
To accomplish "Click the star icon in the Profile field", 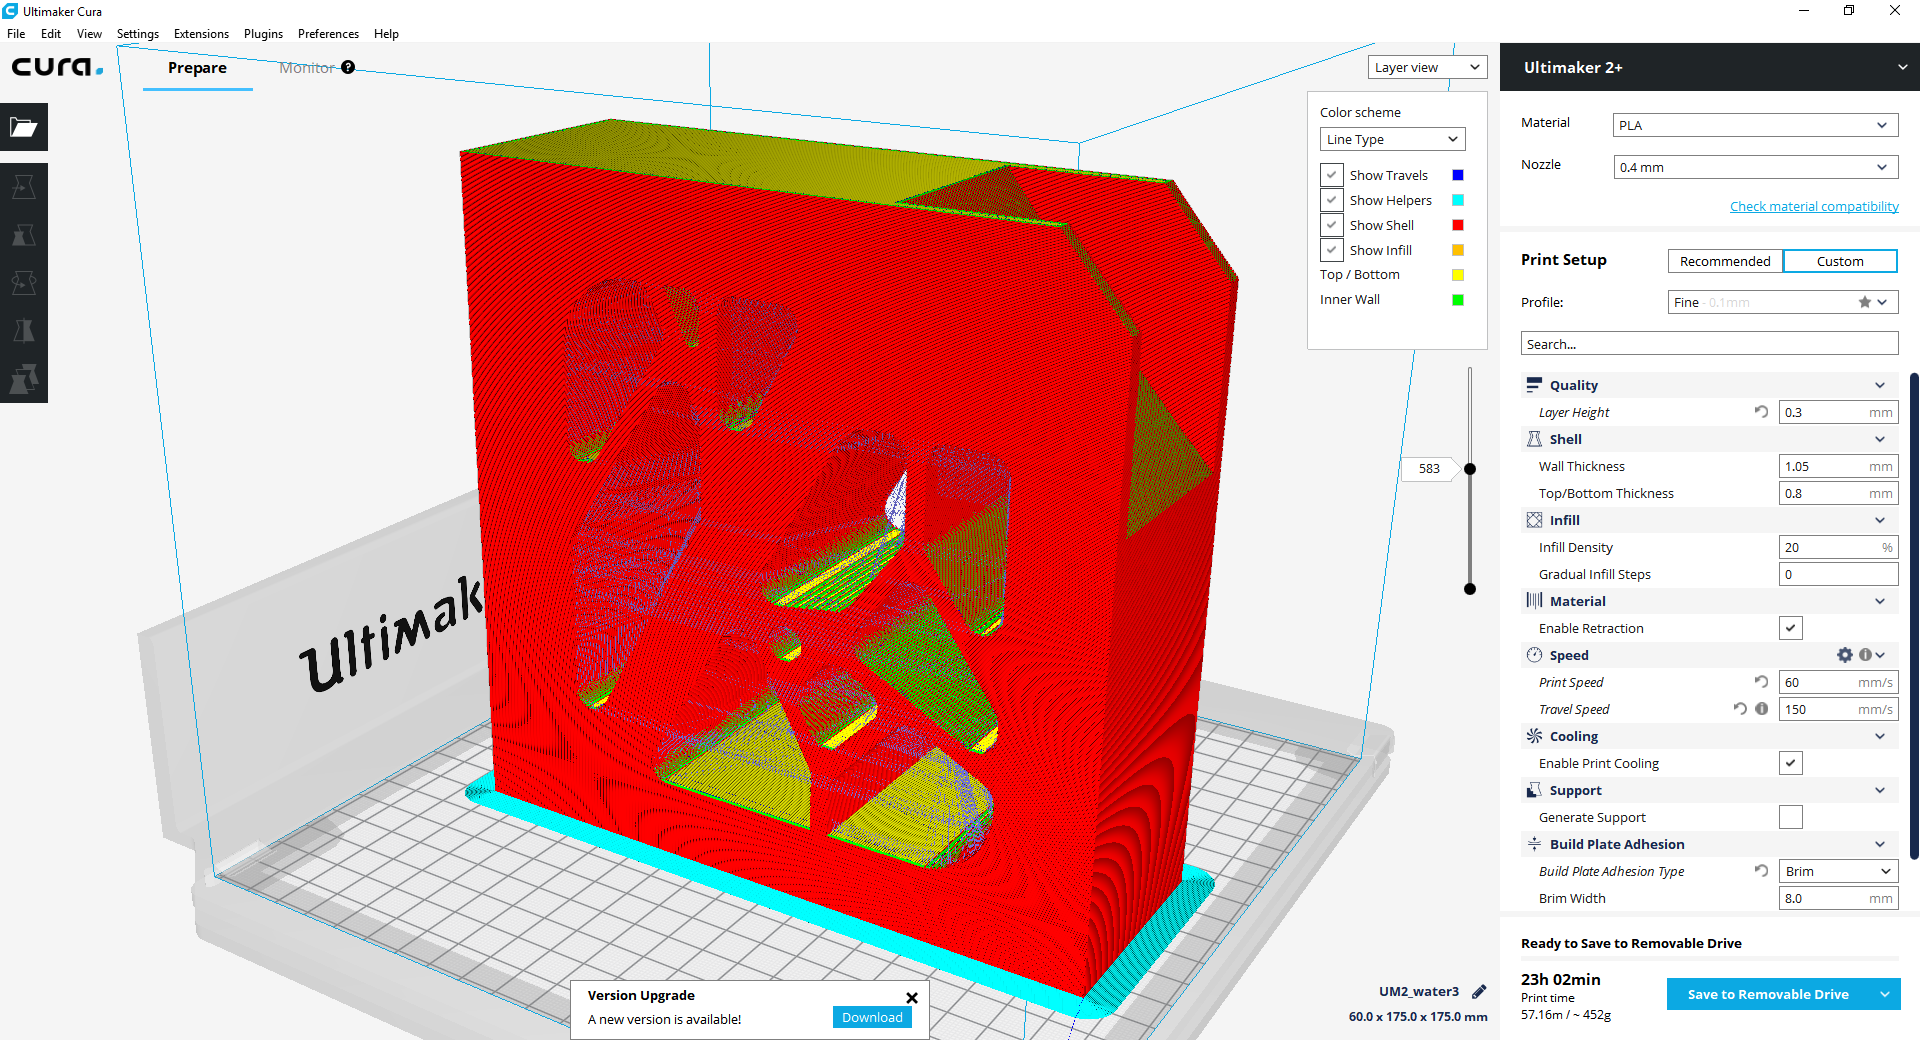I will pyautogui.click(x=1865, y=302).
